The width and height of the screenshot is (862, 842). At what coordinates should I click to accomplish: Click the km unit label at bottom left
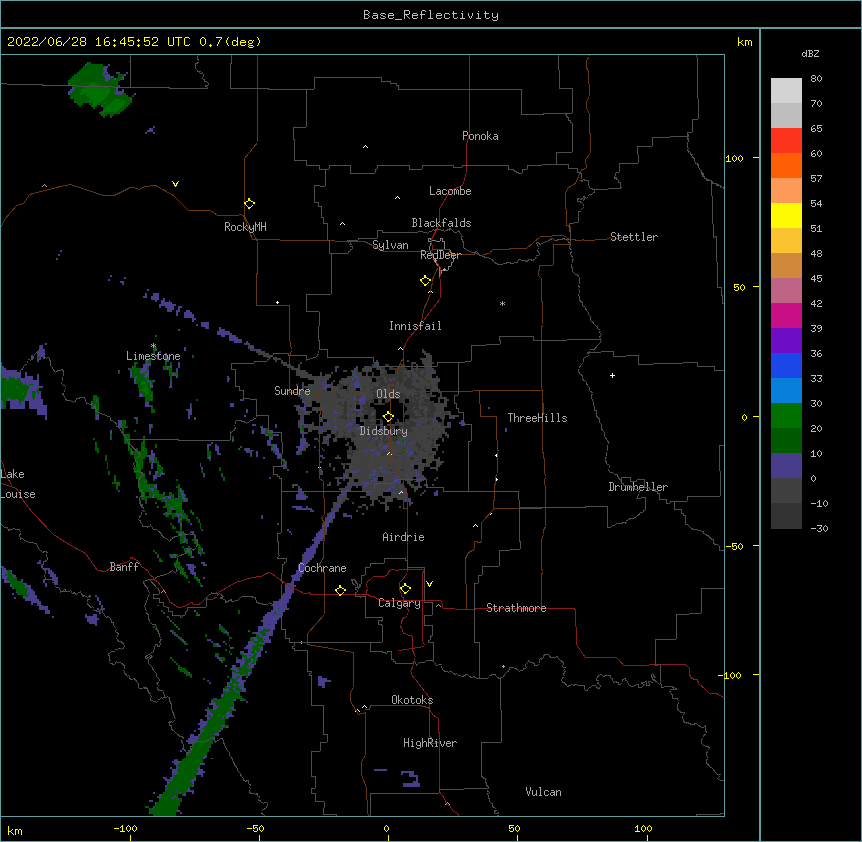[15, 830]
